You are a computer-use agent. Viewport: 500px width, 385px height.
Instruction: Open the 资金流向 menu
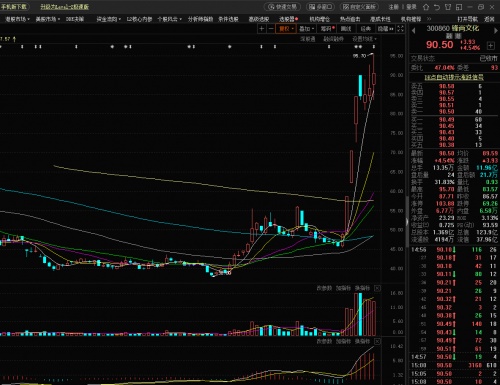click(109, 19)
